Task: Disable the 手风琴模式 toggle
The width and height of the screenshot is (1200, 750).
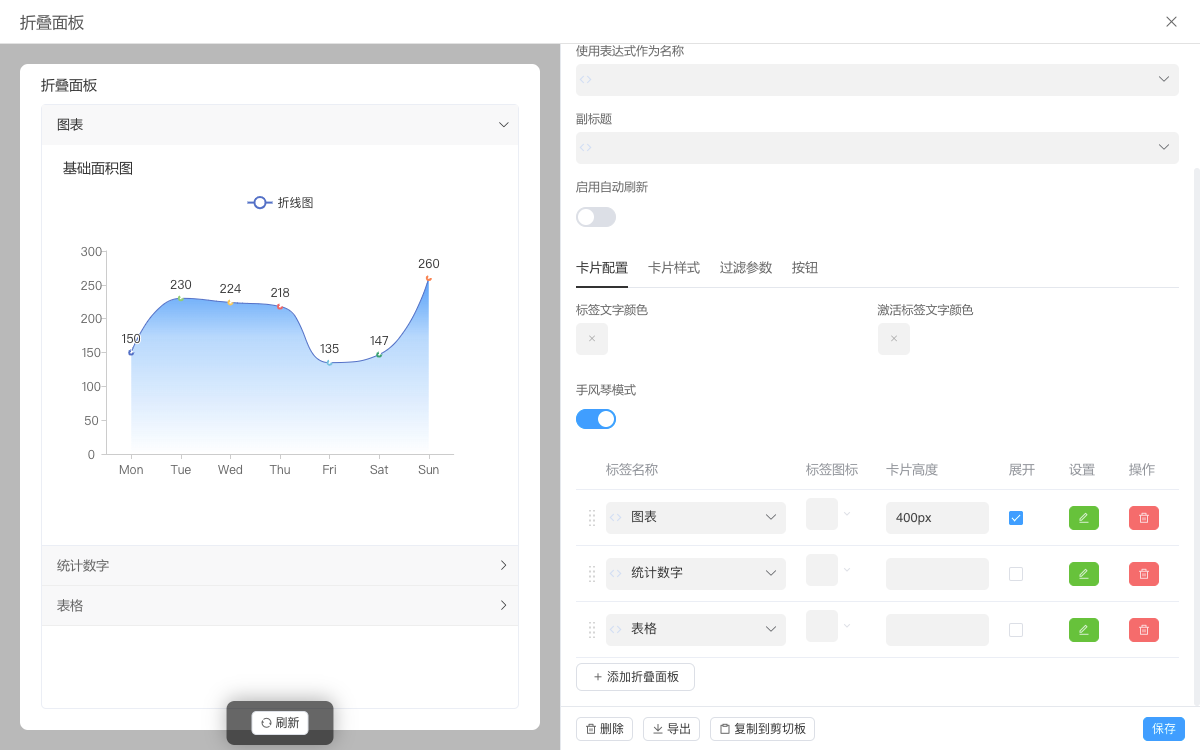Action: pos(595,418)
